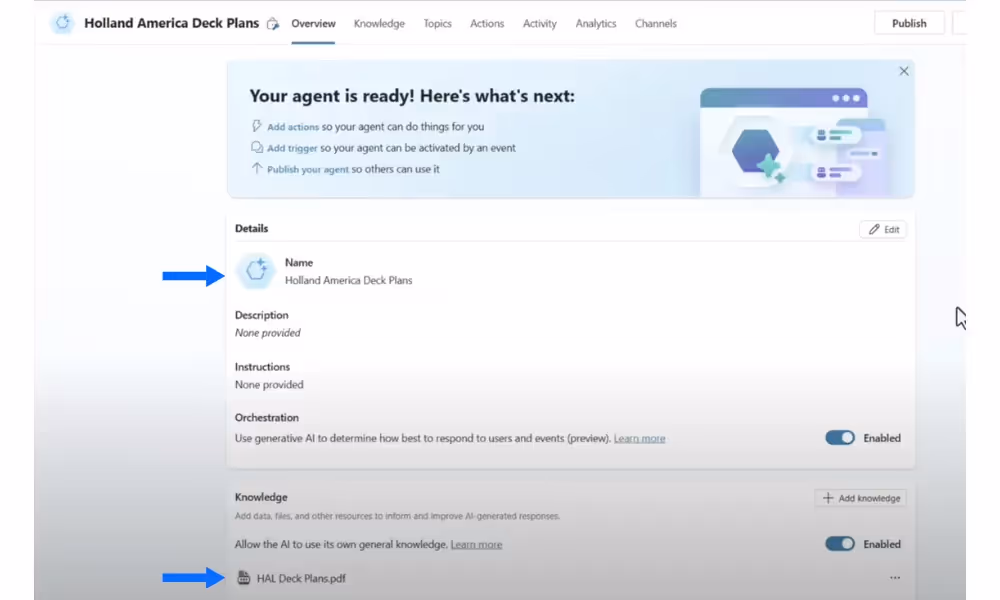Screen dimensions: 1000x600
Task: Click the Publish button
Action: [x=909, y=23]
